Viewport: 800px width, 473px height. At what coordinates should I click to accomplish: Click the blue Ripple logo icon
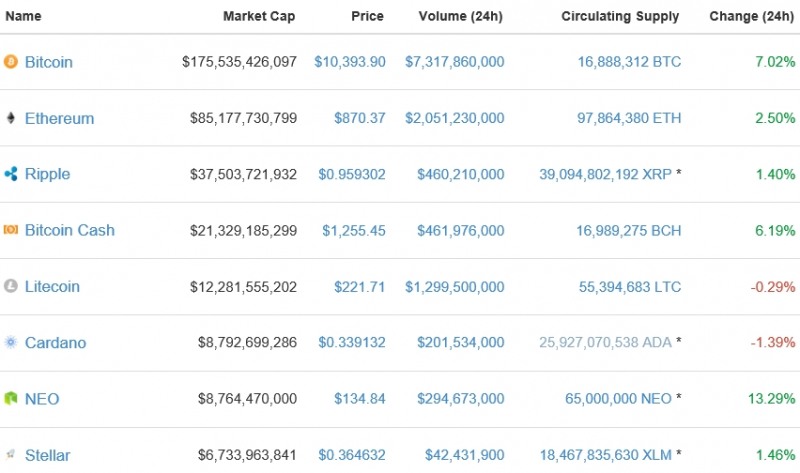click(x=11, y=174)
